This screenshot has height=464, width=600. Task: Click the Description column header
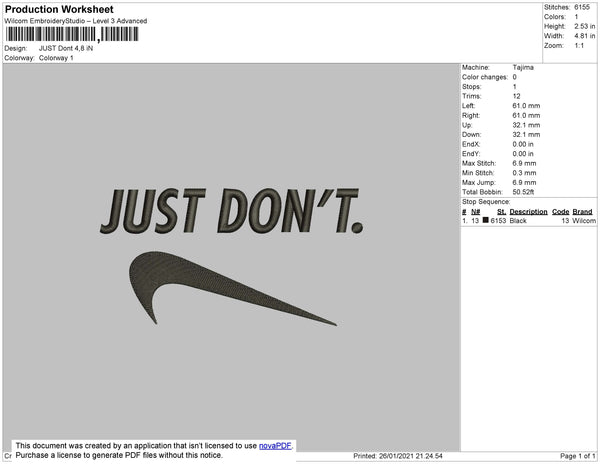pyautogui.click(x=528, y=212)
